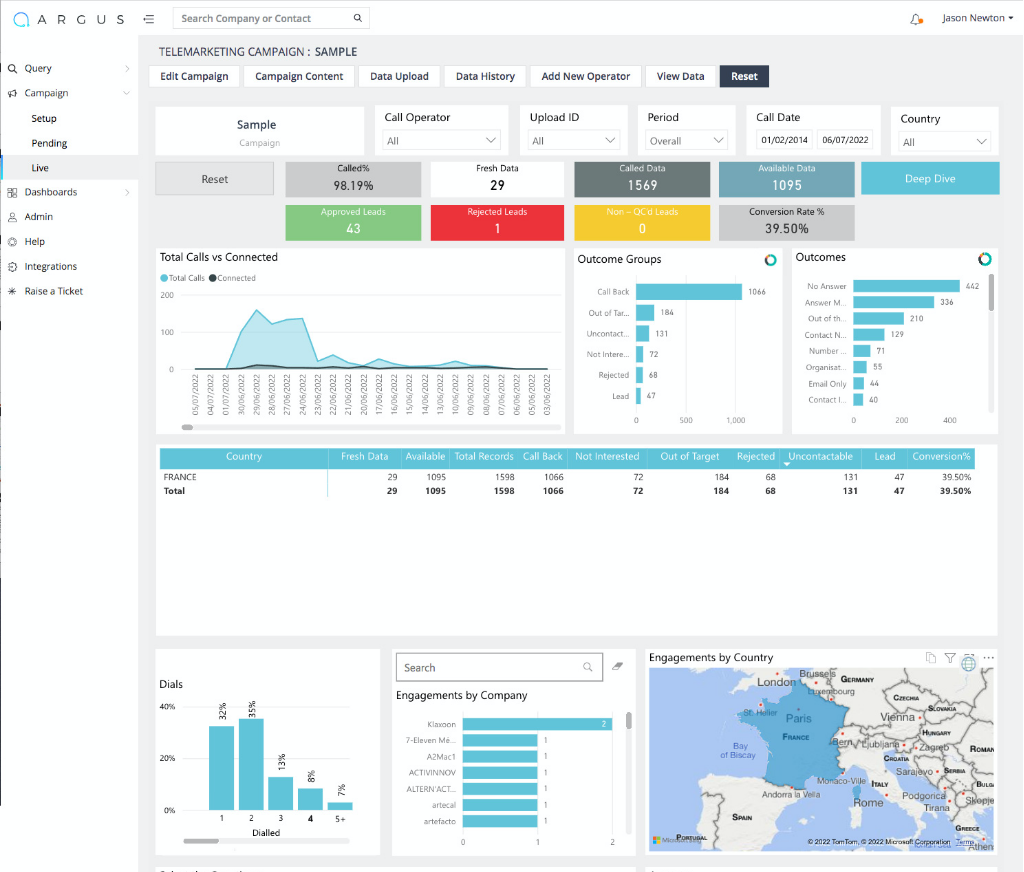This screenshot has width=1024, height=872.
Task: Select the Call Back bar in Outcome Groups
Action: tap(689, 292)
